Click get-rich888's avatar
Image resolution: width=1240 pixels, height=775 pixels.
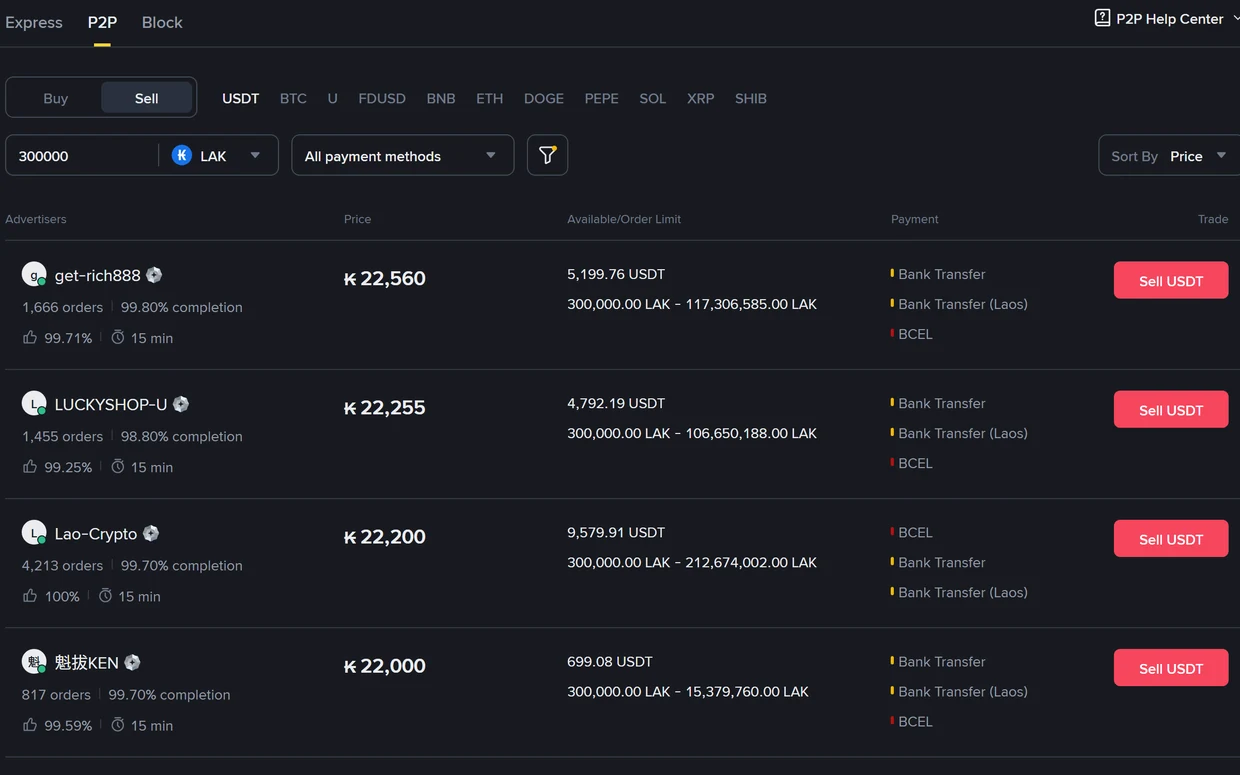coord(34,275)
